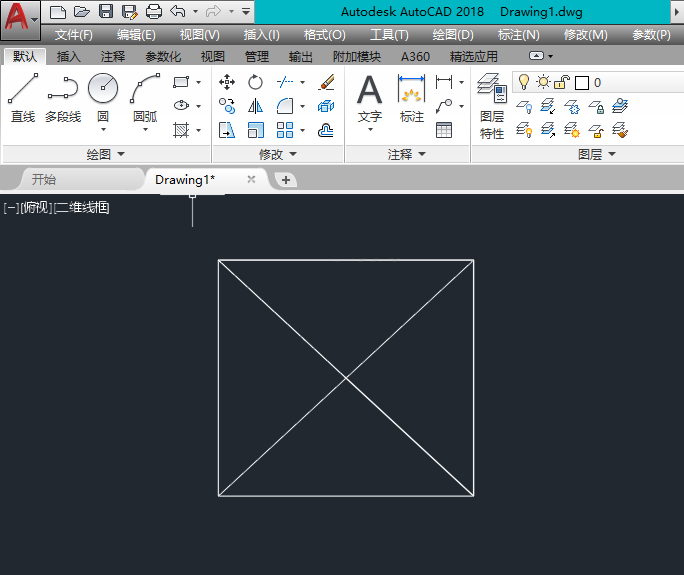
Task: Activate the Mirror tool
Action: (x=255, y=106)
